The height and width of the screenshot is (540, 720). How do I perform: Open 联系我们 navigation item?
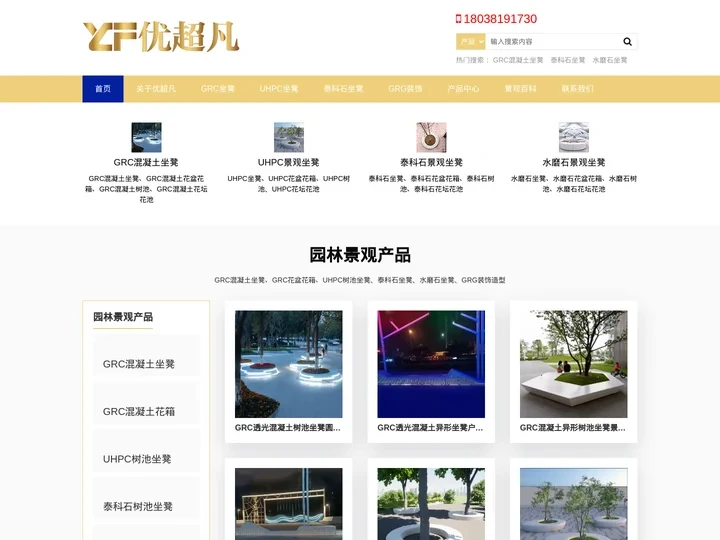(577, 89)
